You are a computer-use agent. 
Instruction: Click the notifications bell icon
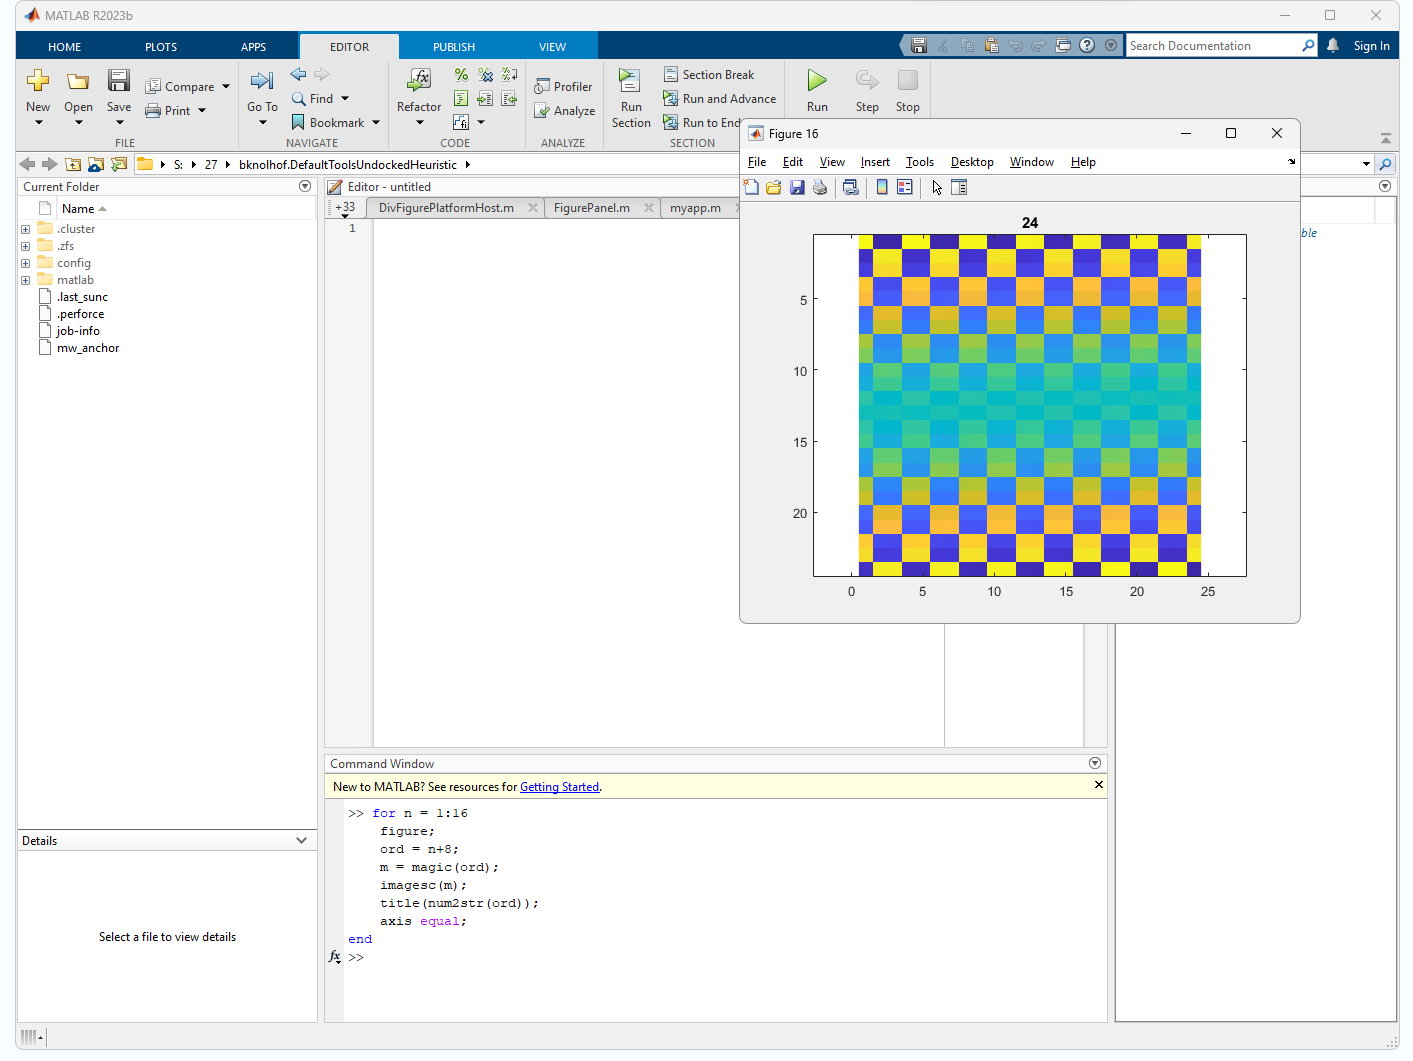click(x=1333, y=45)
